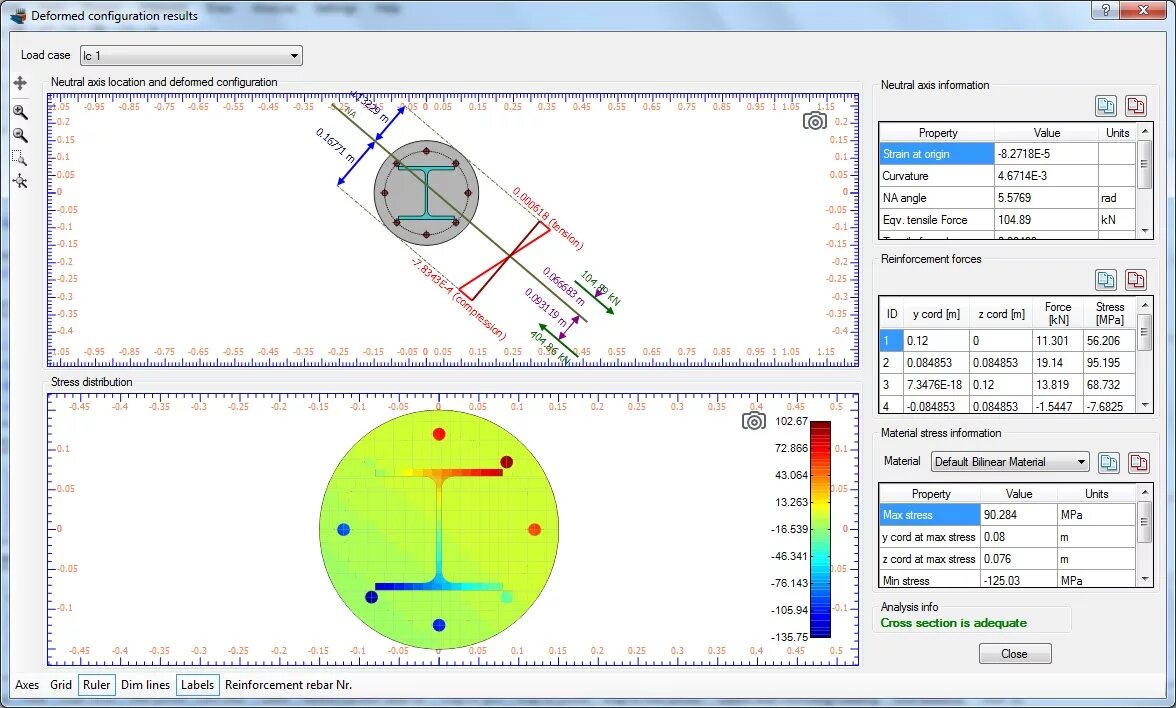Image resolution: width=1176 pixels, height=708 pixels.
Task: Click the reinforcement forces table scrollbar
Action: 1144,354
